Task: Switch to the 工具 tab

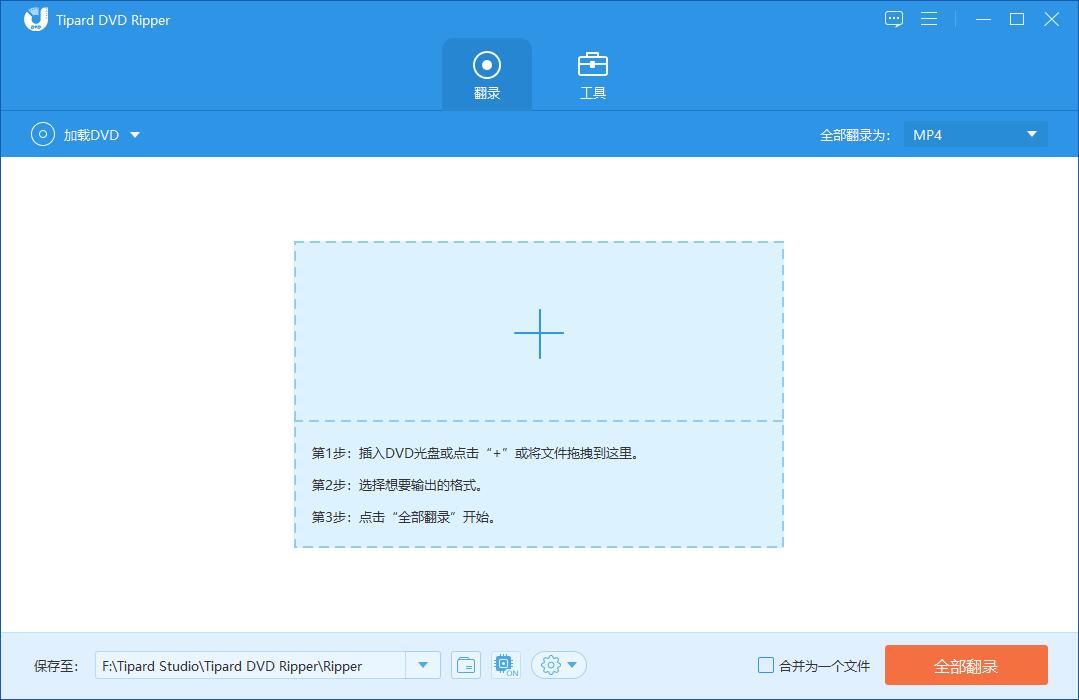Action: [x=592, y=75]
